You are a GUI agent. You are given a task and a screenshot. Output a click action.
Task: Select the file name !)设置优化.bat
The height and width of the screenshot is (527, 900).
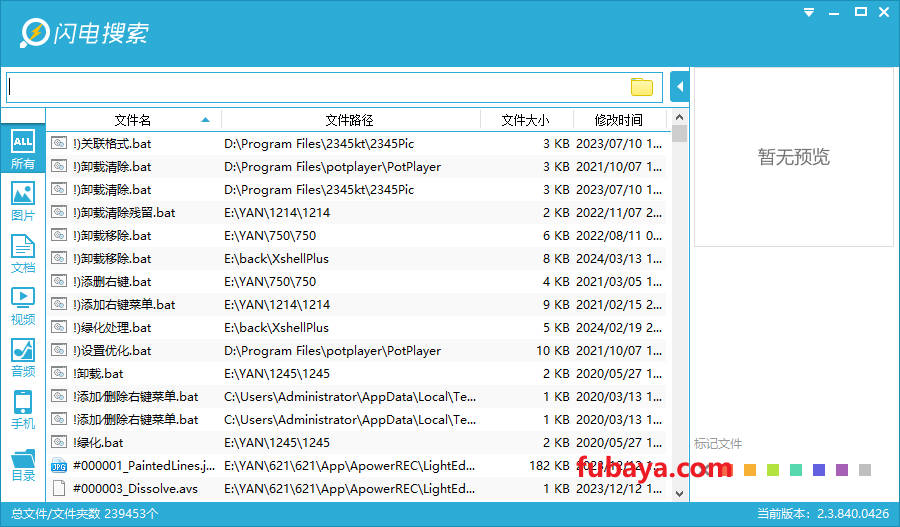pyautogui.click(x=112, y=350)
